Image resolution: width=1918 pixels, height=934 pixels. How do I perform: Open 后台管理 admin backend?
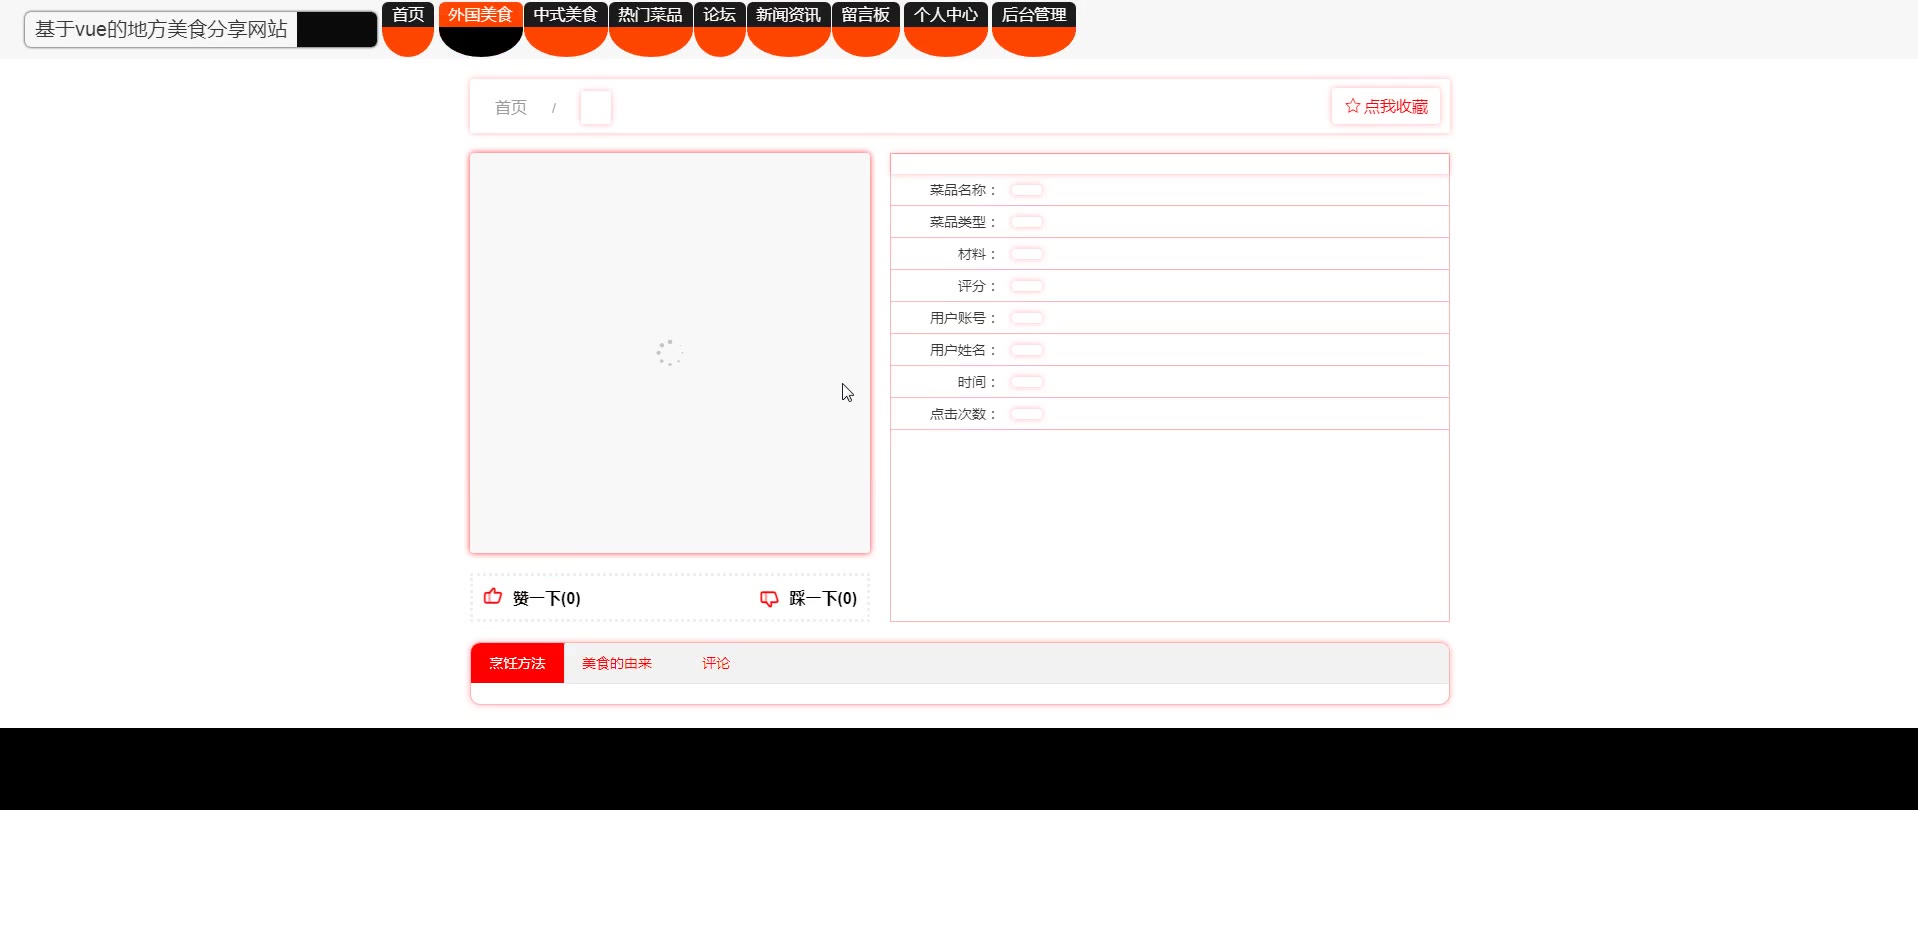point(1033,28)
